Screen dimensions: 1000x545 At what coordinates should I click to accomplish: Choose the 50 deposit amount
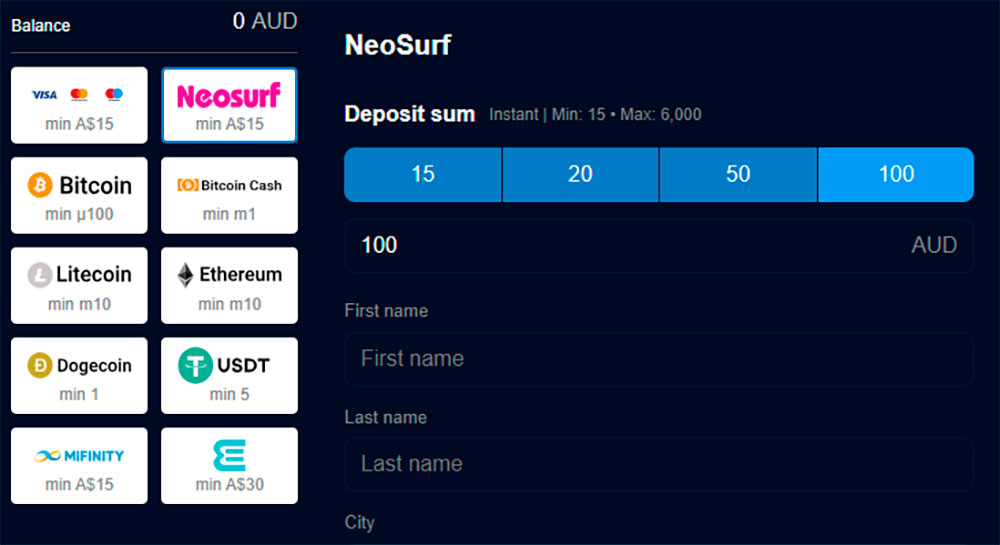point(738,174)
